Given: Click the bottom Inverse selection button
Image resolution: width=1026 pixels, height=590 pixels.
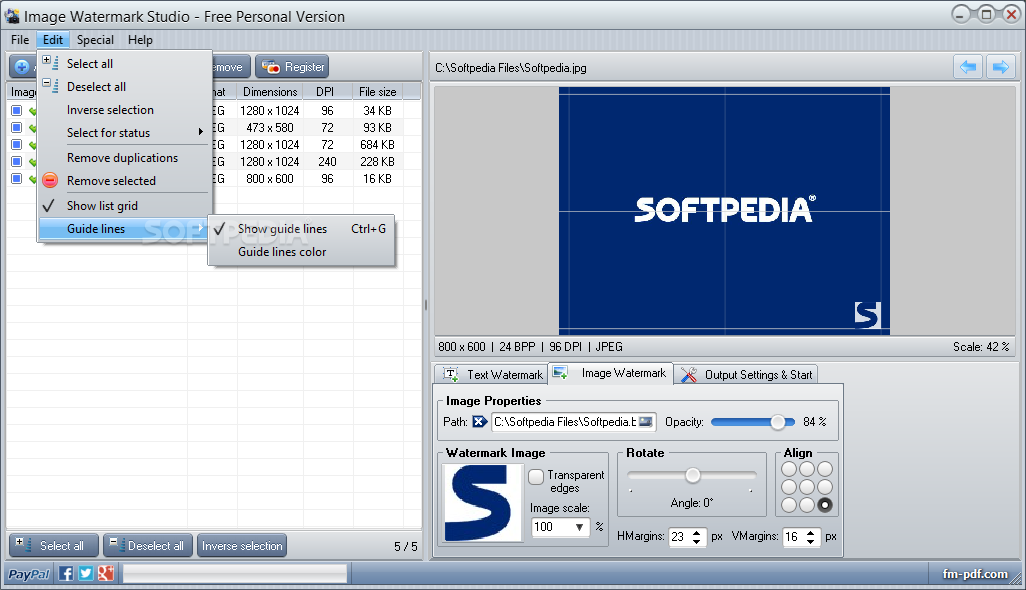Looking at the screenshot, I should pos(242,546).
